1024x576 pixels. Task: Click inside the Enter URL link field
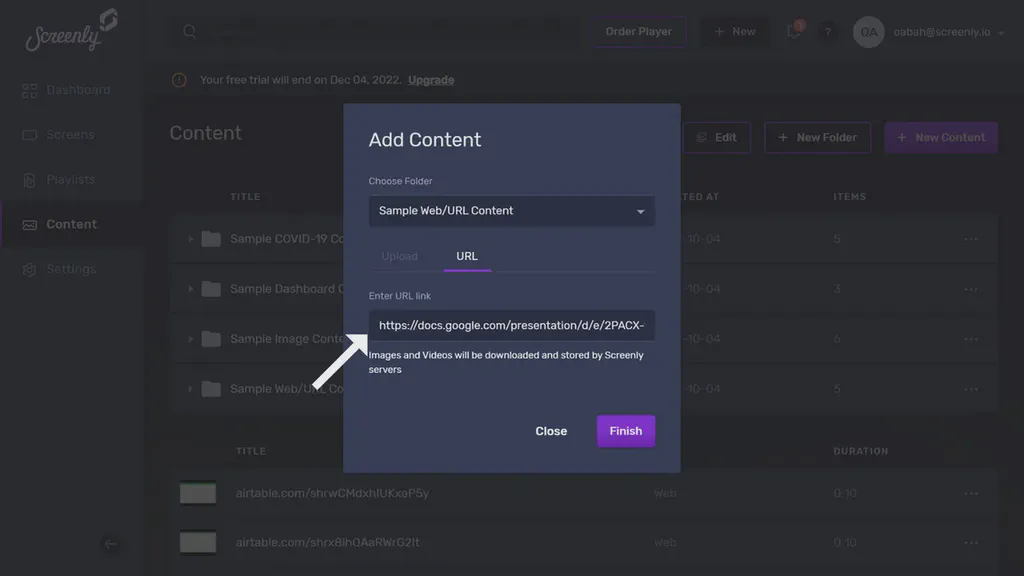(x=511, y=324)
